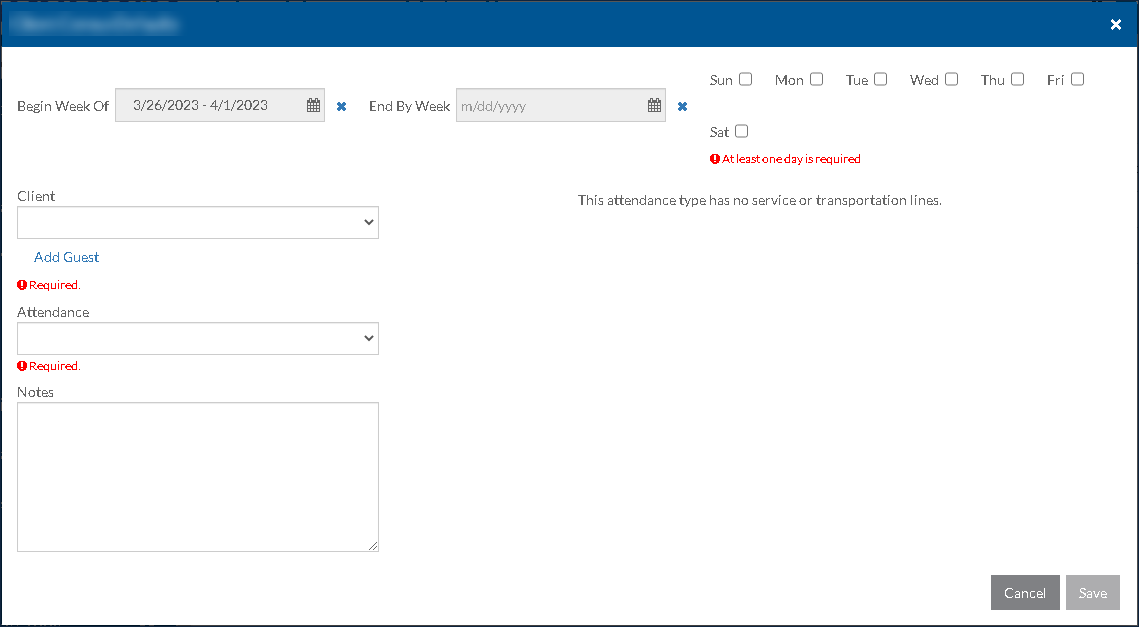Click the Save button
Screen dimensions: 1139x627
point(1092,593)
